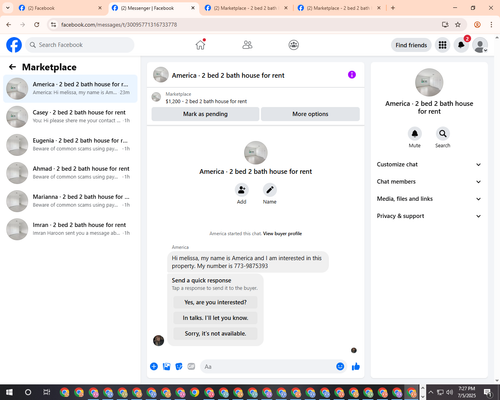Open the Friends icon in top navigation

(247, 45)
